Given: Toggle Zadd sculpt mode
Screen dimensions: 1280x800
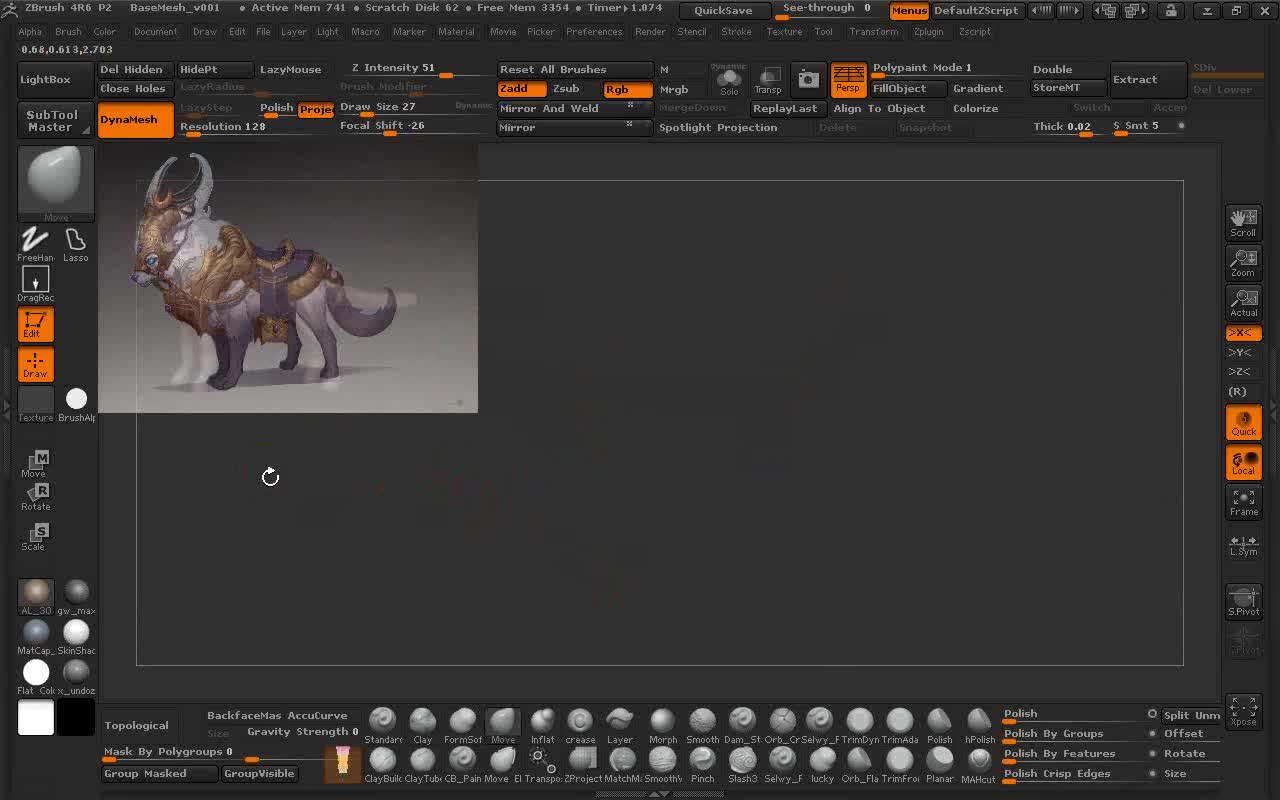Looking at the screenshot, I should click(522, 89).
